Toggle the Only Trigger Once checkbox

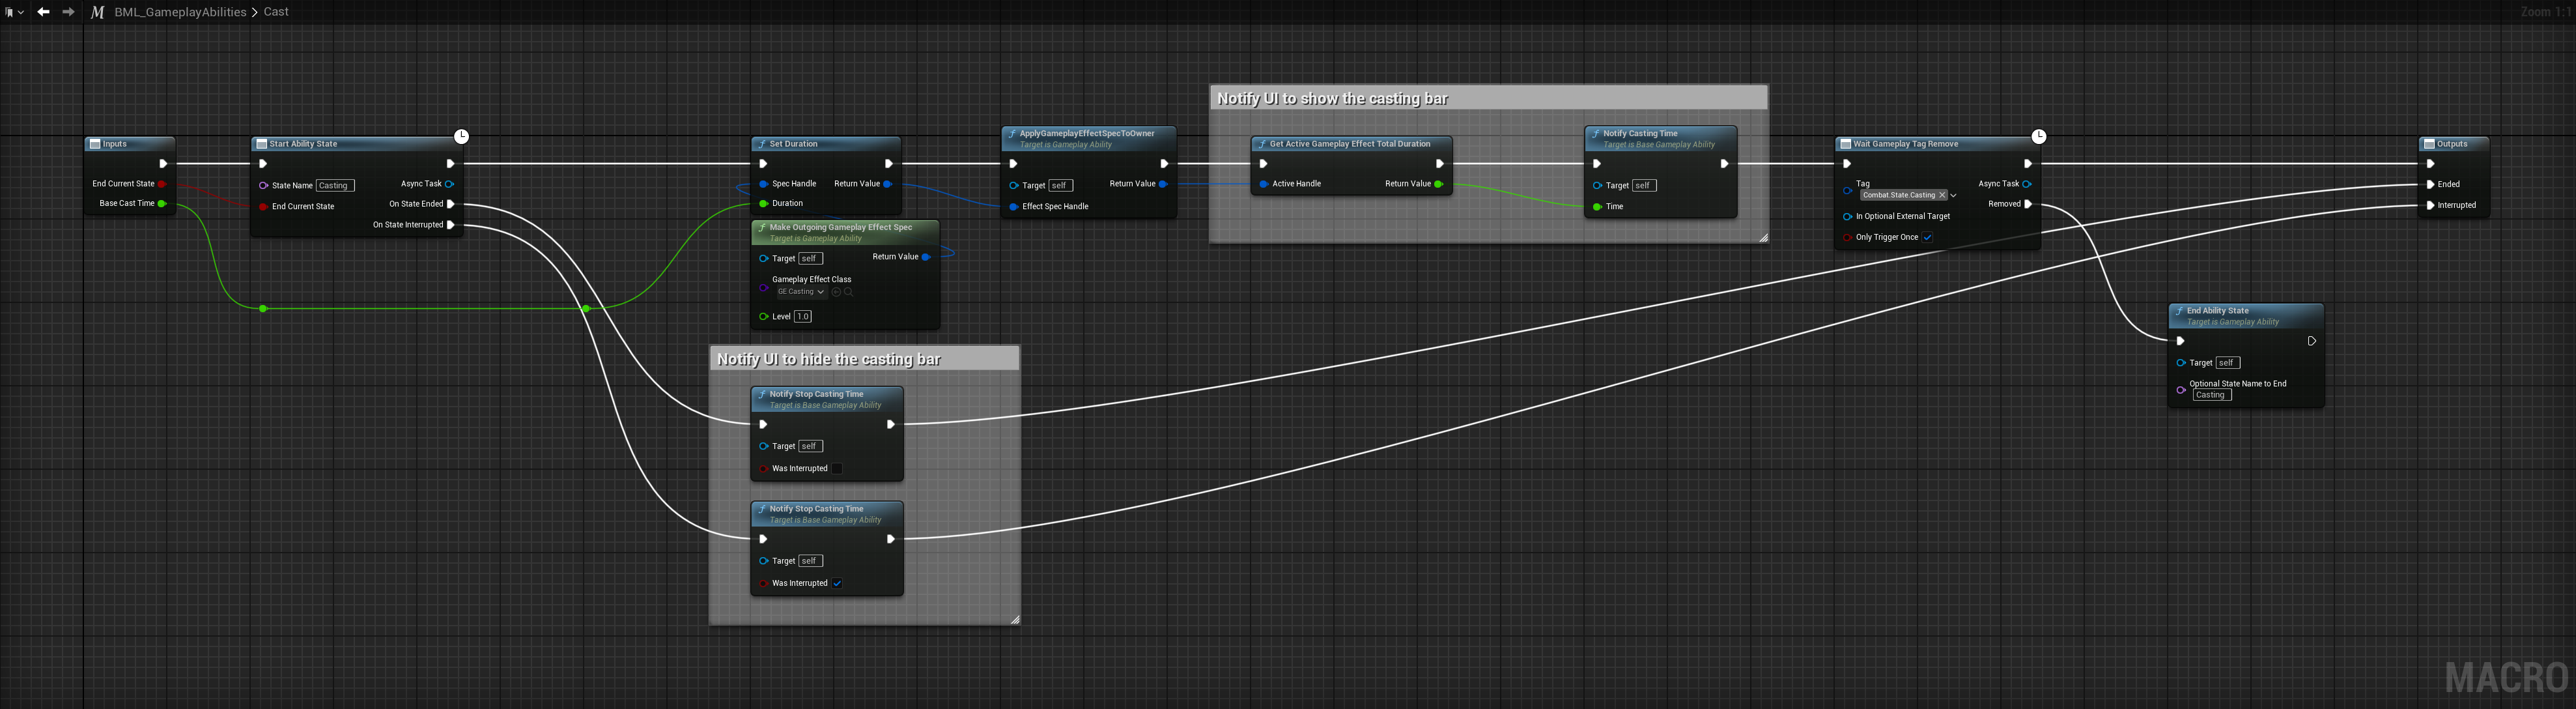tap(1927, 237)
